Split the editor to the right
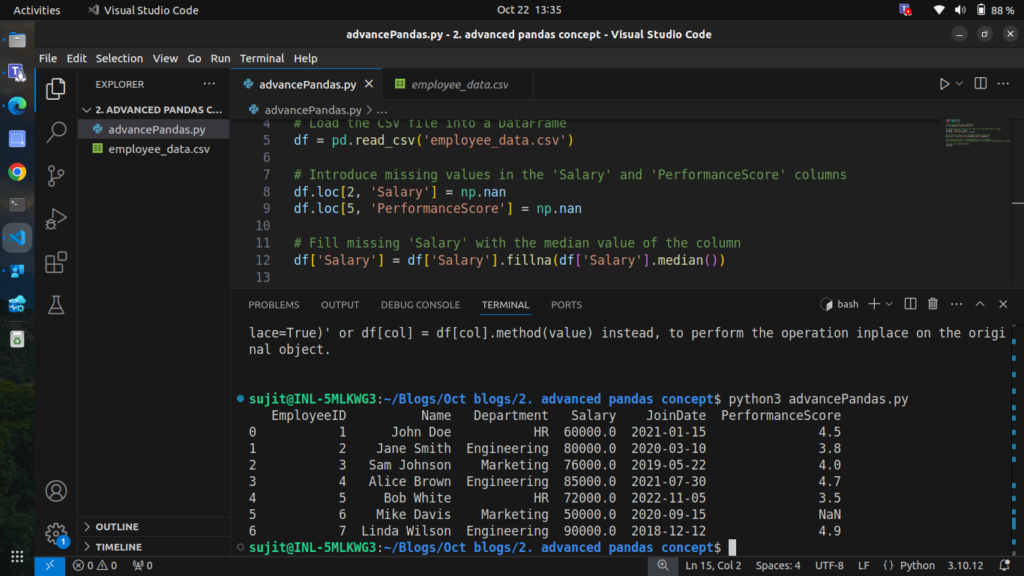Viewport: 1024px width, 576px height. 981,84
